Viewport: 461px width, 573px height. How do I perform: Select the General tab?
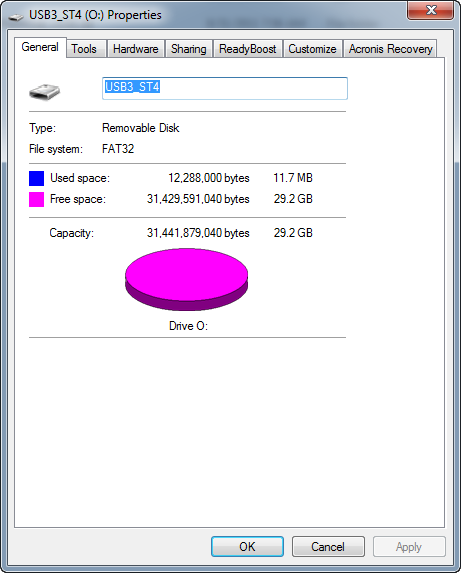[x=40, y=48]
